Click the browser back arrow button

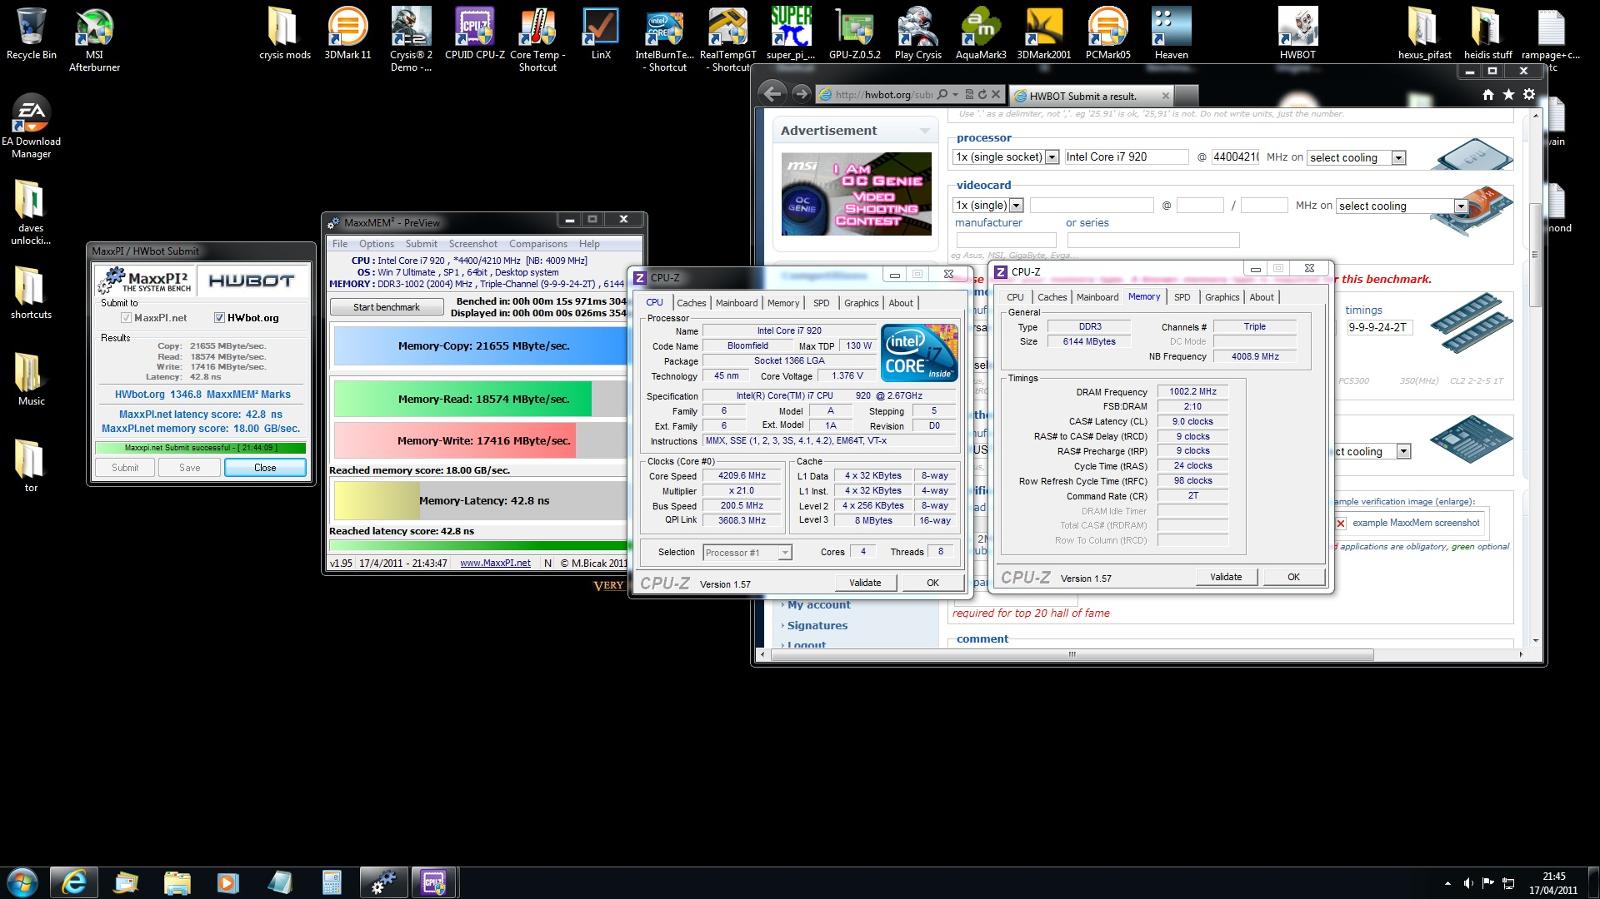[x=772, y=93]
